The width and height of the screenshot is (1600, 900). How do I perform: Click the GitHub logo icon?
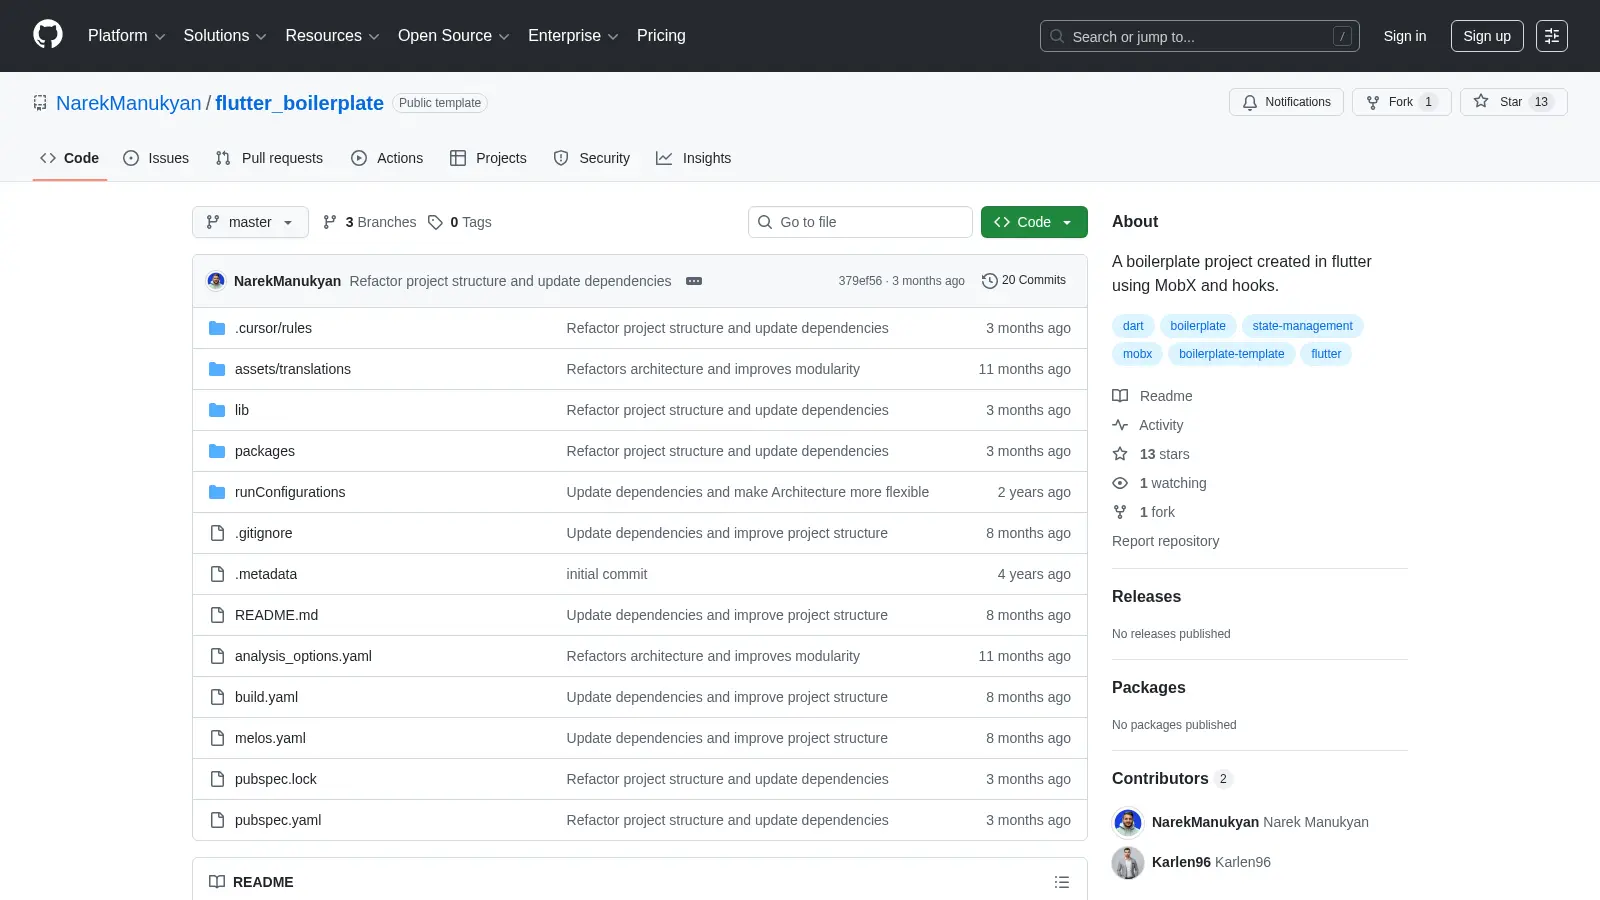tap(48, 35)
